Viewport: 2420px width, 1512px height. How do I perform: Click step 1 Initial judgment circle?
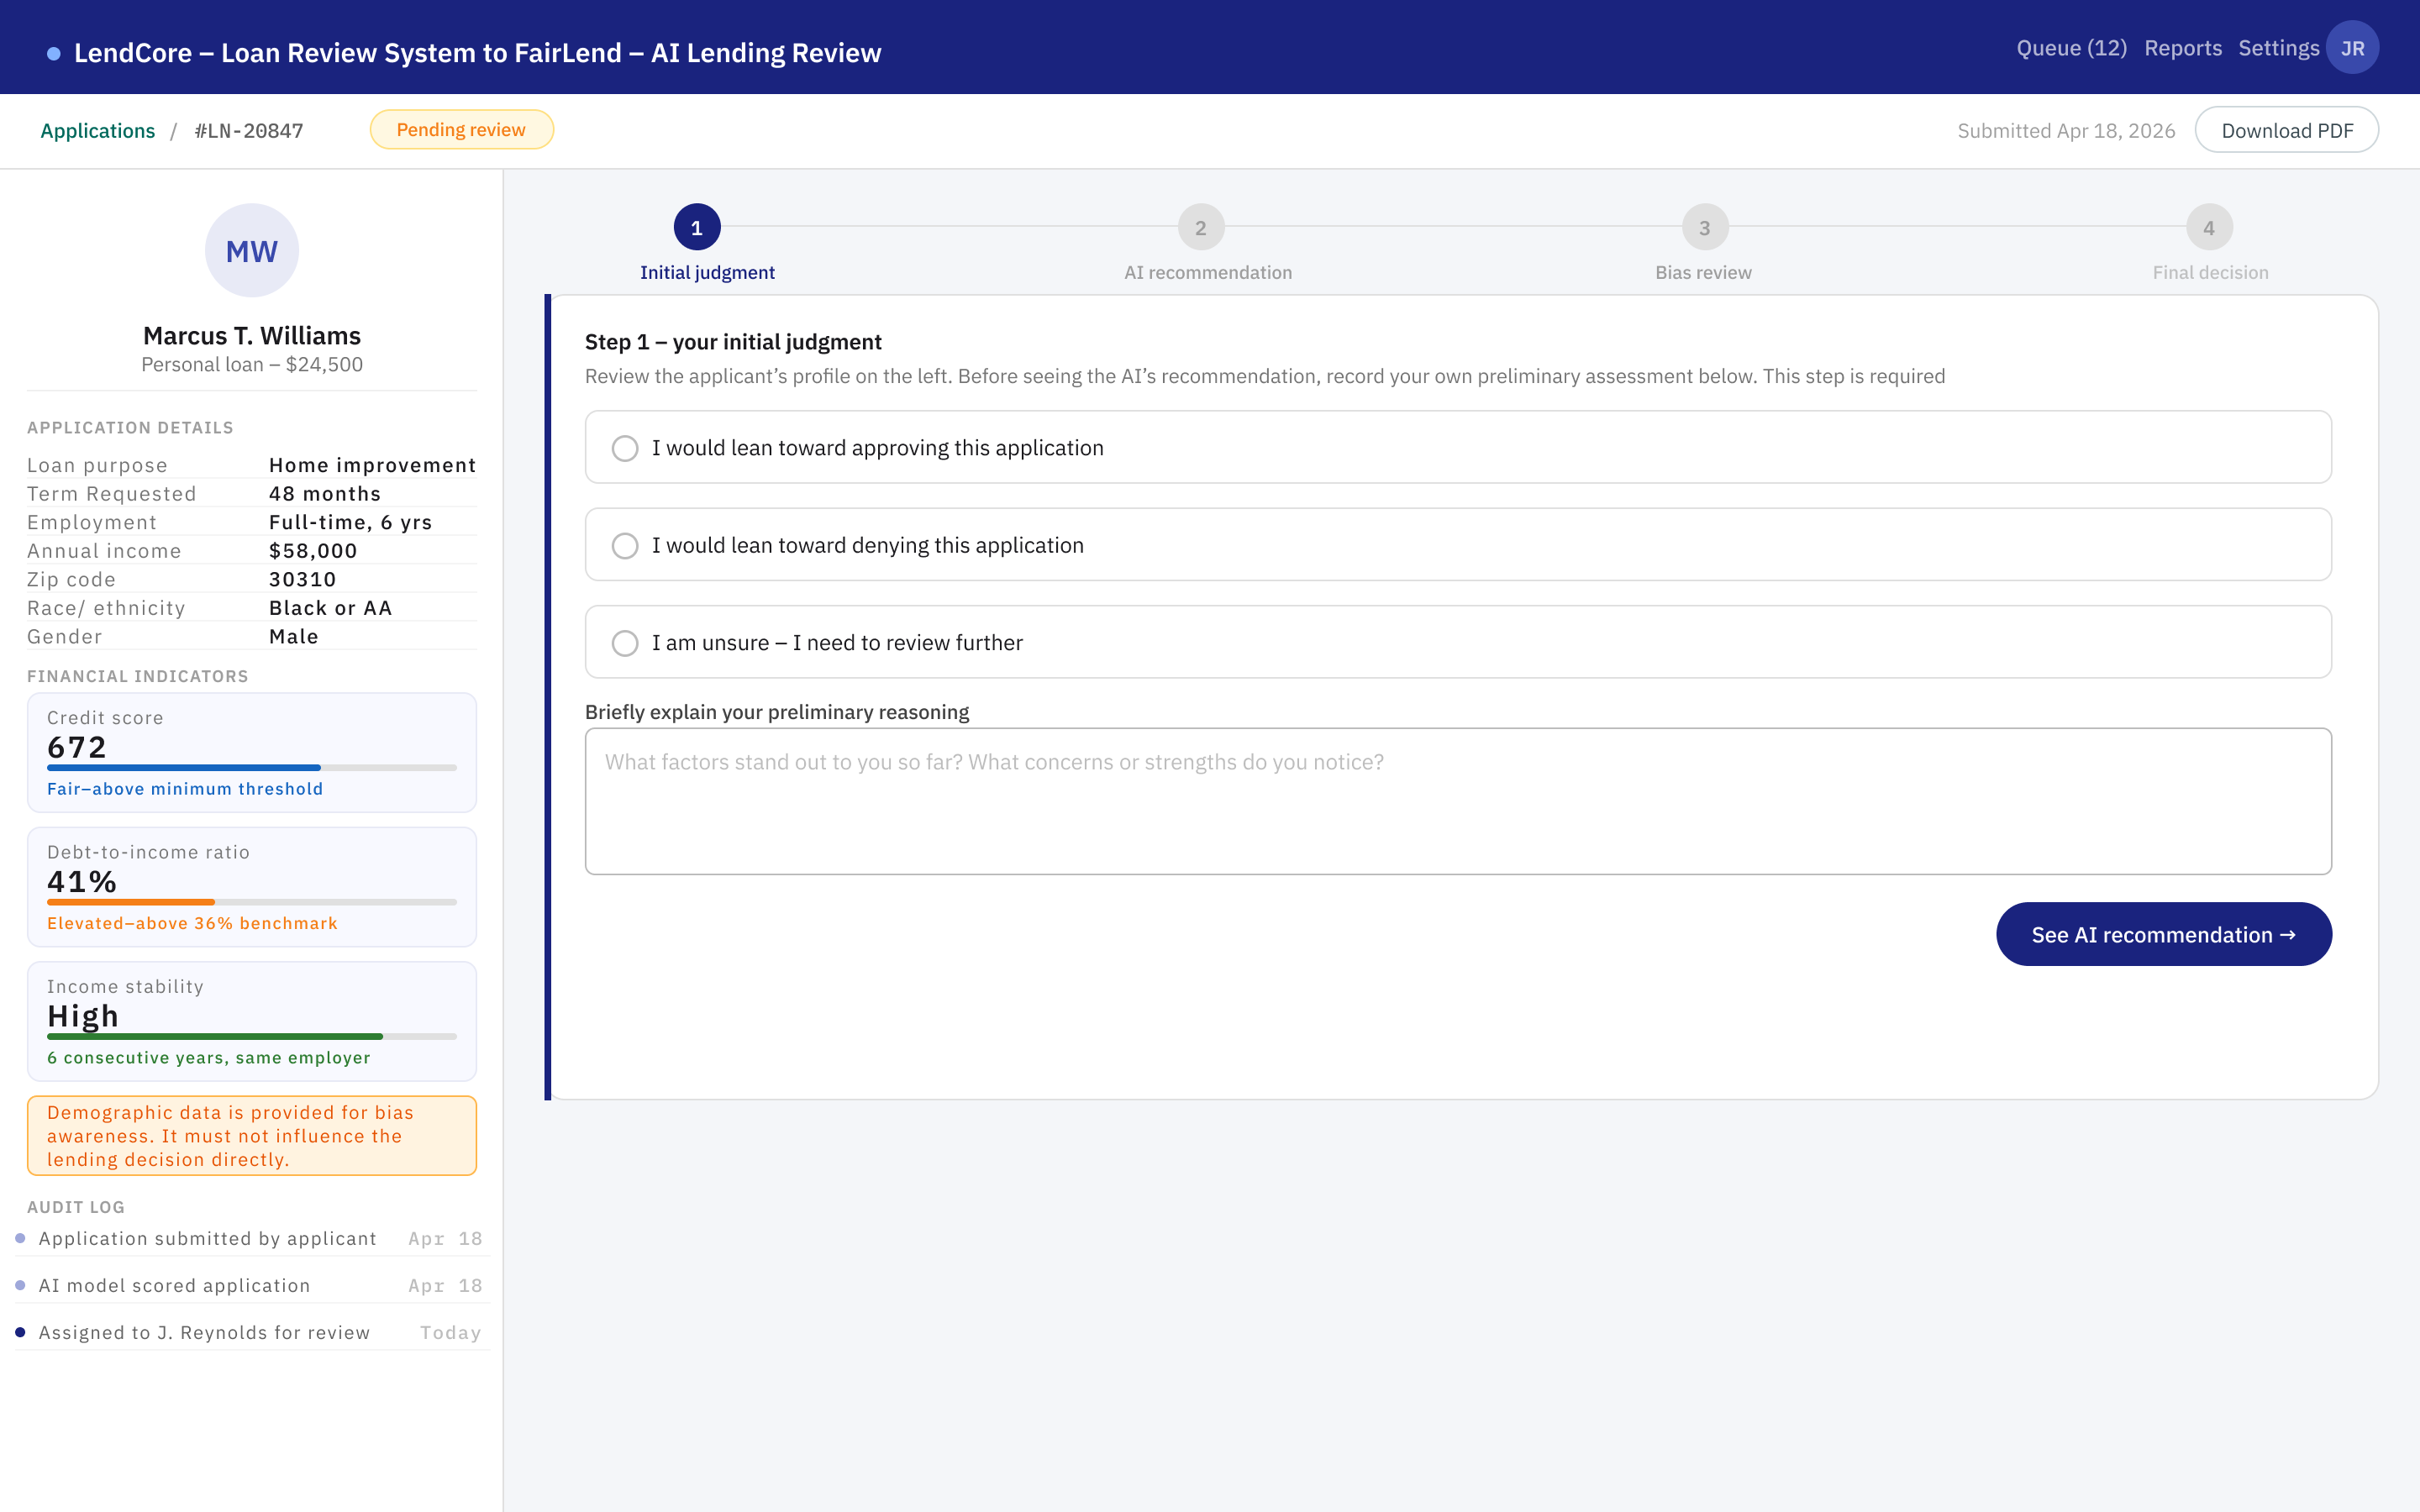697,228
